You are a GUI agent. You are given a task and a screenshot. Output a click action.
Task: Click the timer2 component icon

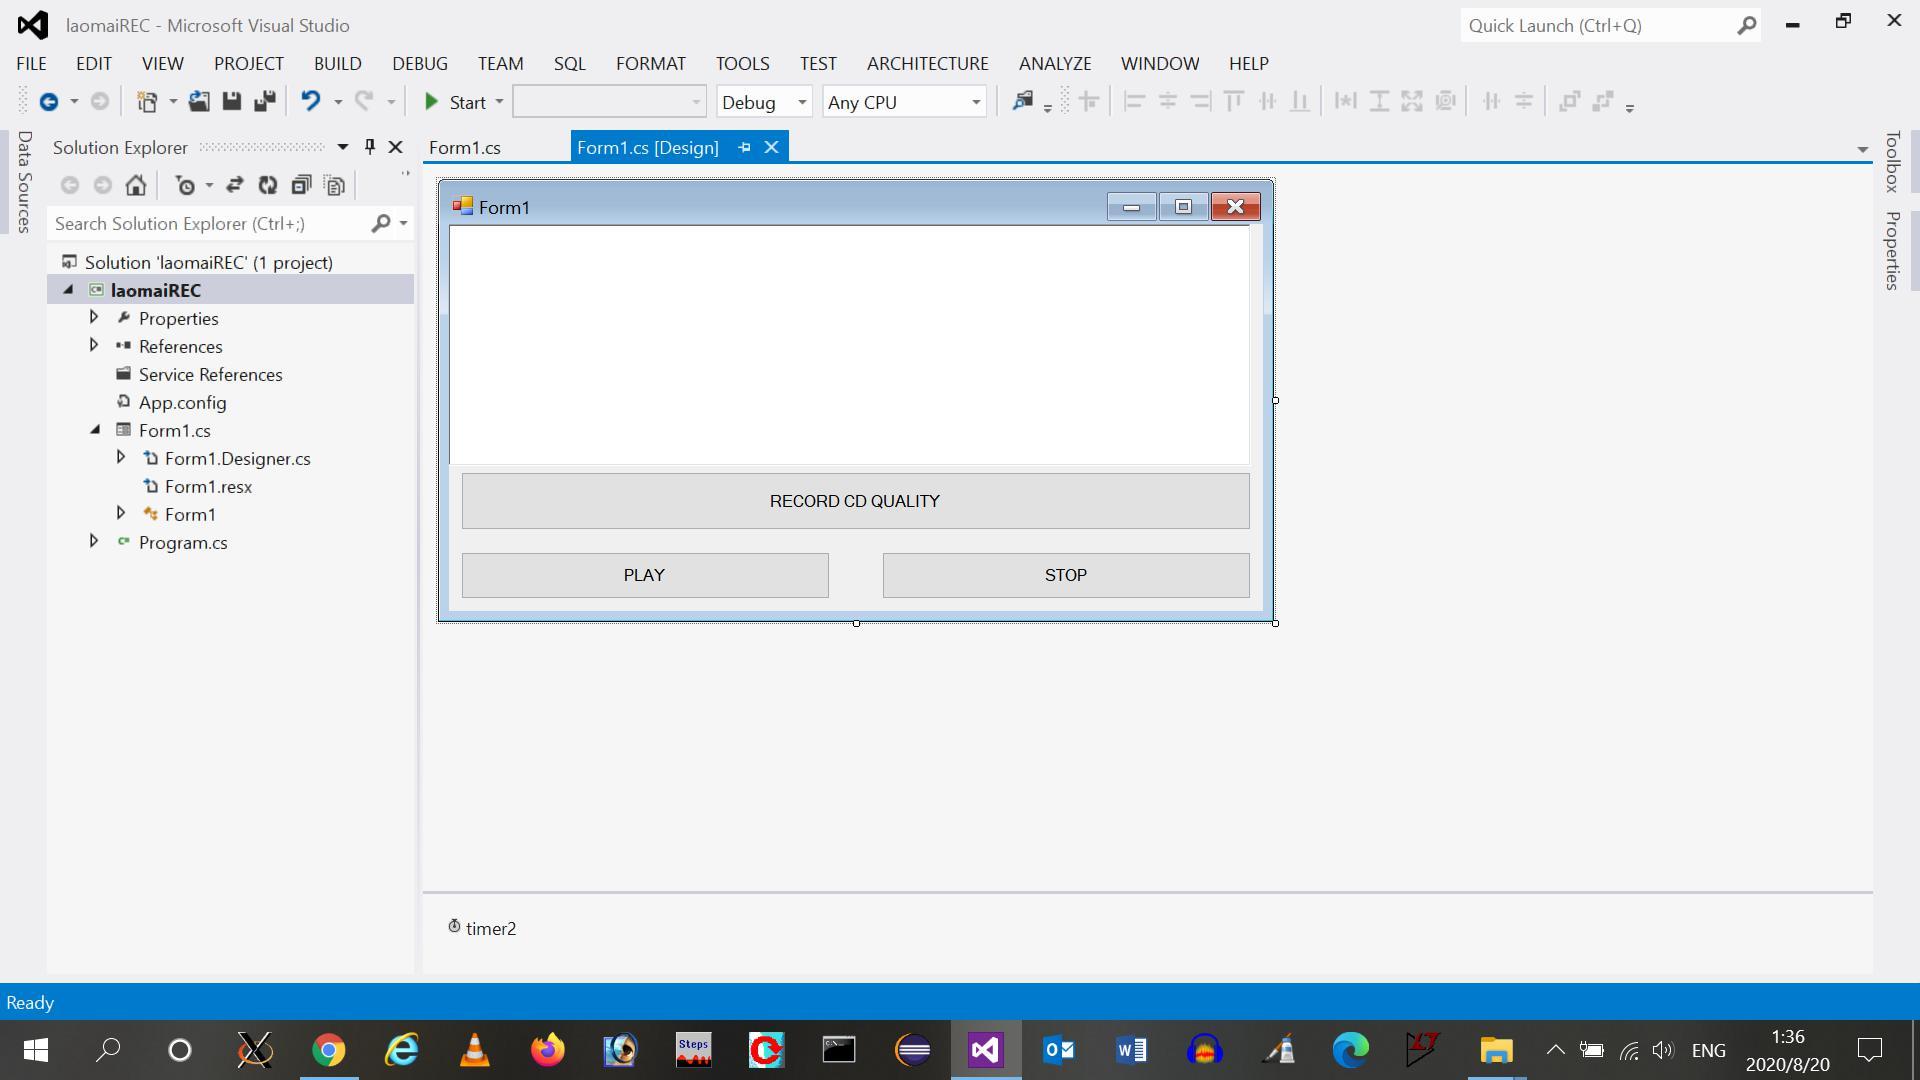coord(454,927)
